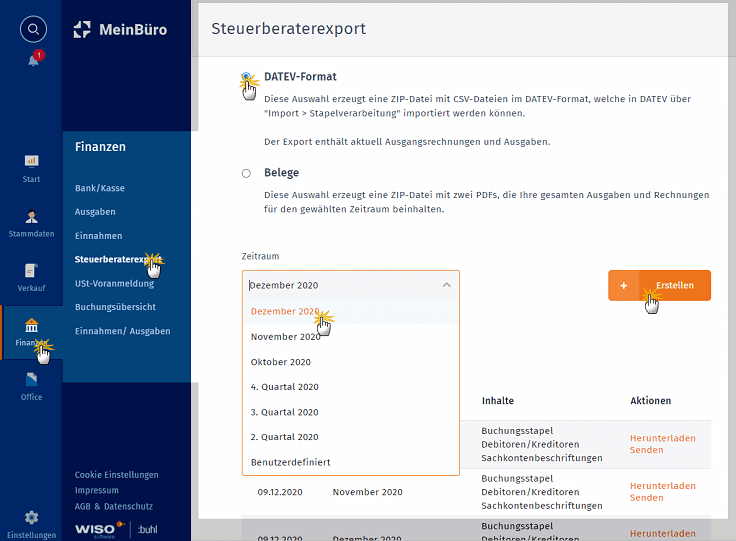736x541 pixels.
Task: Choose 3. Quartal 2020 option
Action: 351,412
